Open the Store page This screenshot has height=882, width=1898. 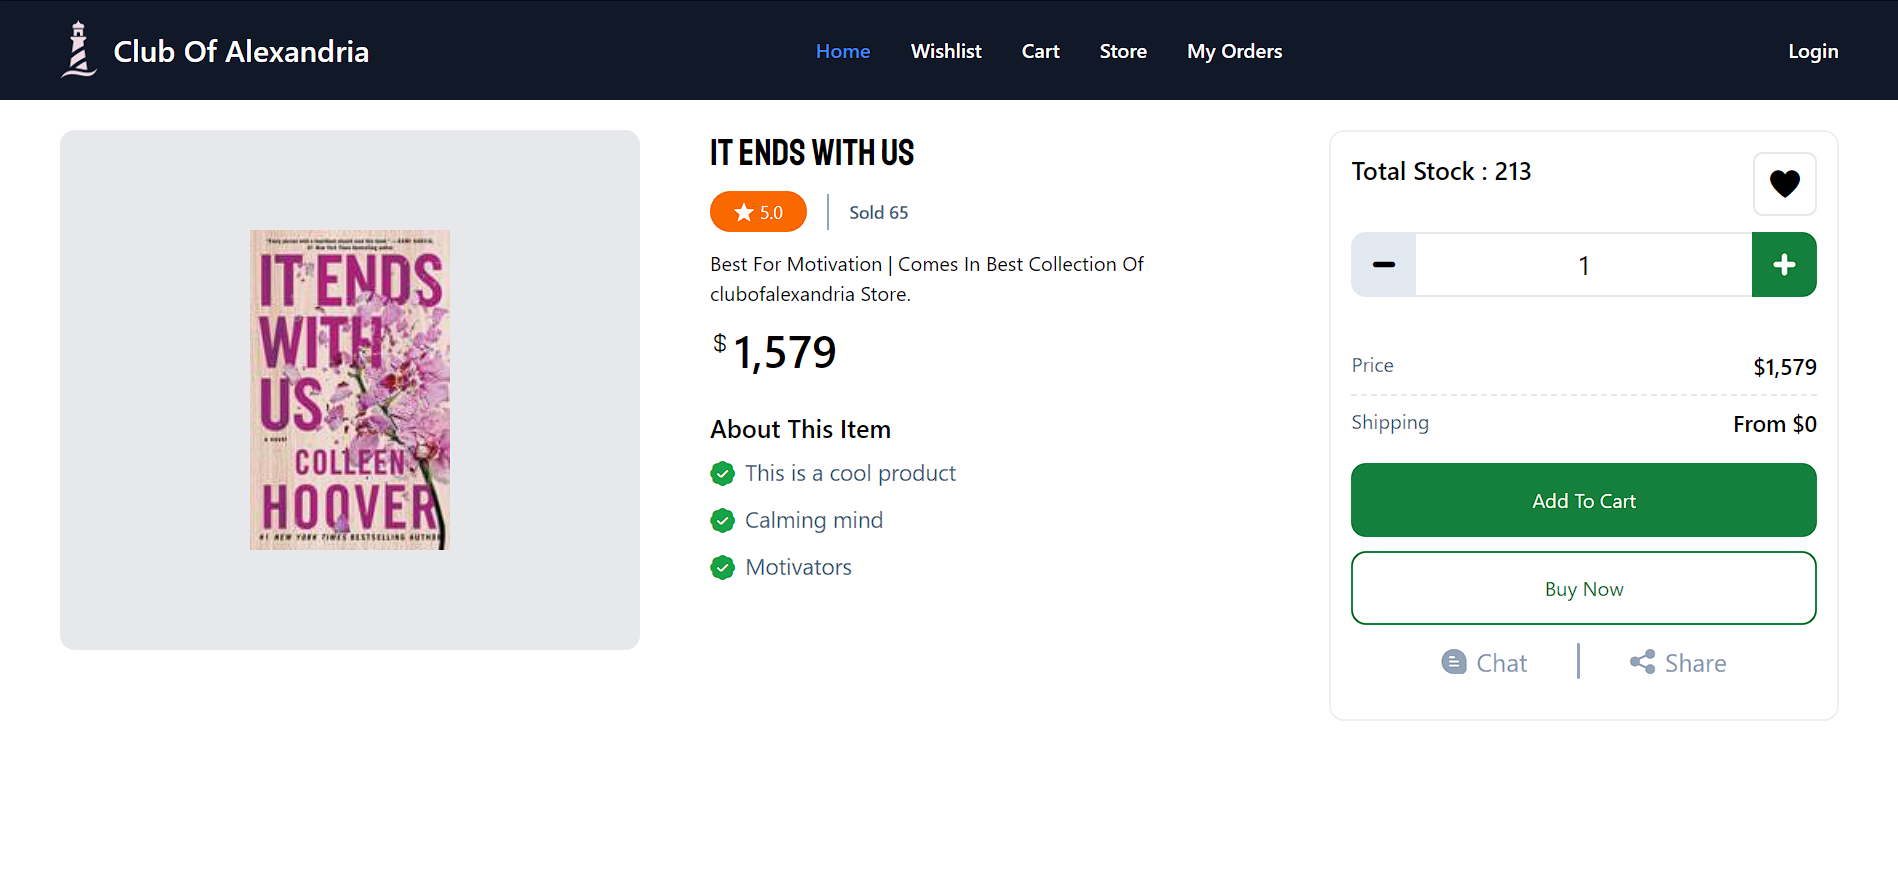click(x=1123, y=51)
